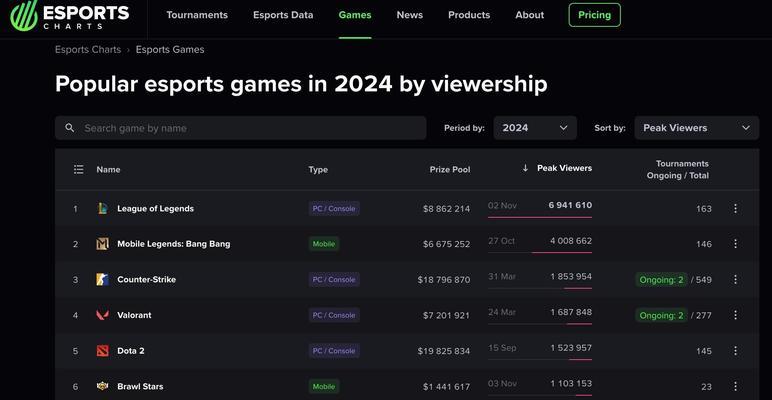This screenshot has width=772, height=400.
Task: Open the three-dot menu for Counter-Strike
Action: (x=736, y=279)
